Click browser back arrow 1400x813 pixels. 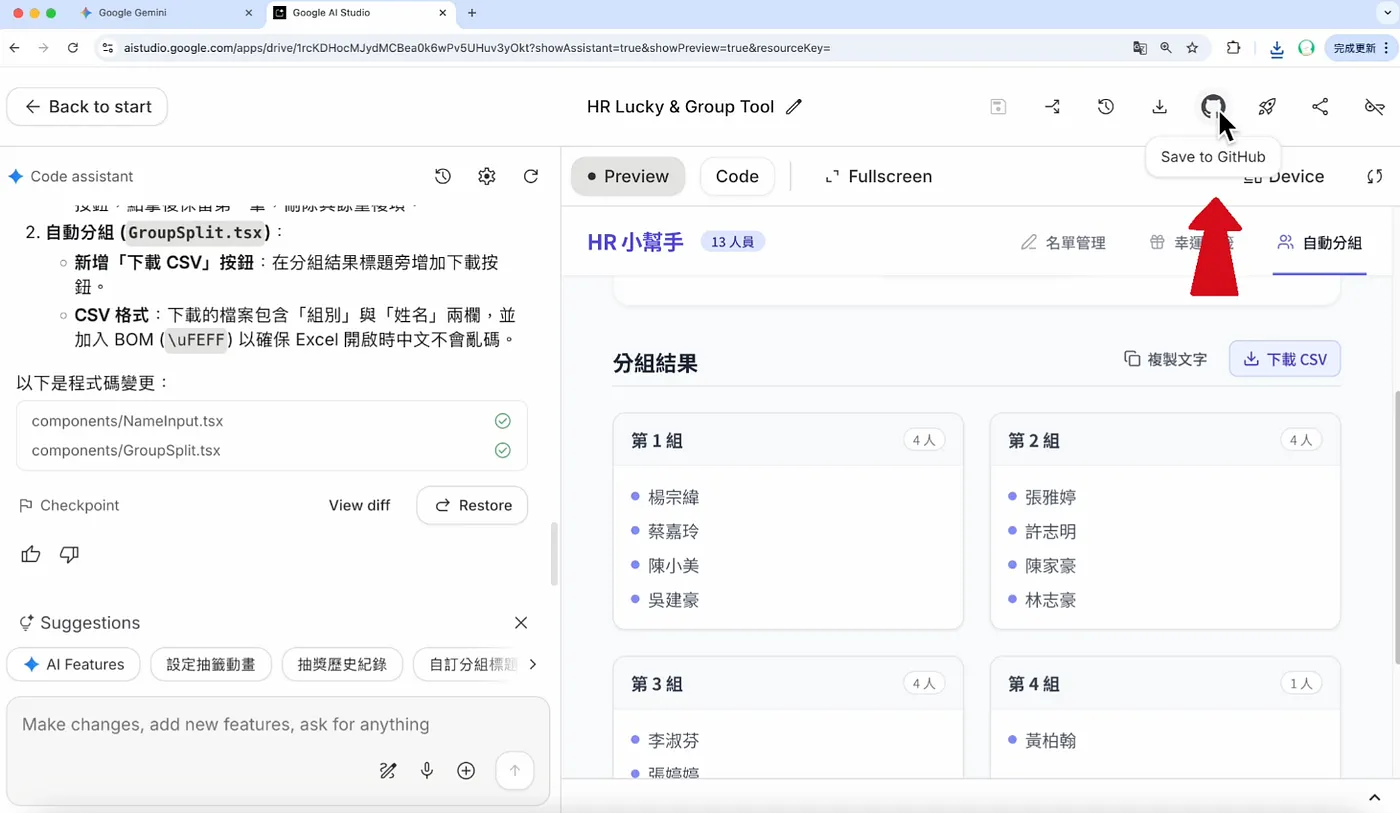[x=14, y=47]
